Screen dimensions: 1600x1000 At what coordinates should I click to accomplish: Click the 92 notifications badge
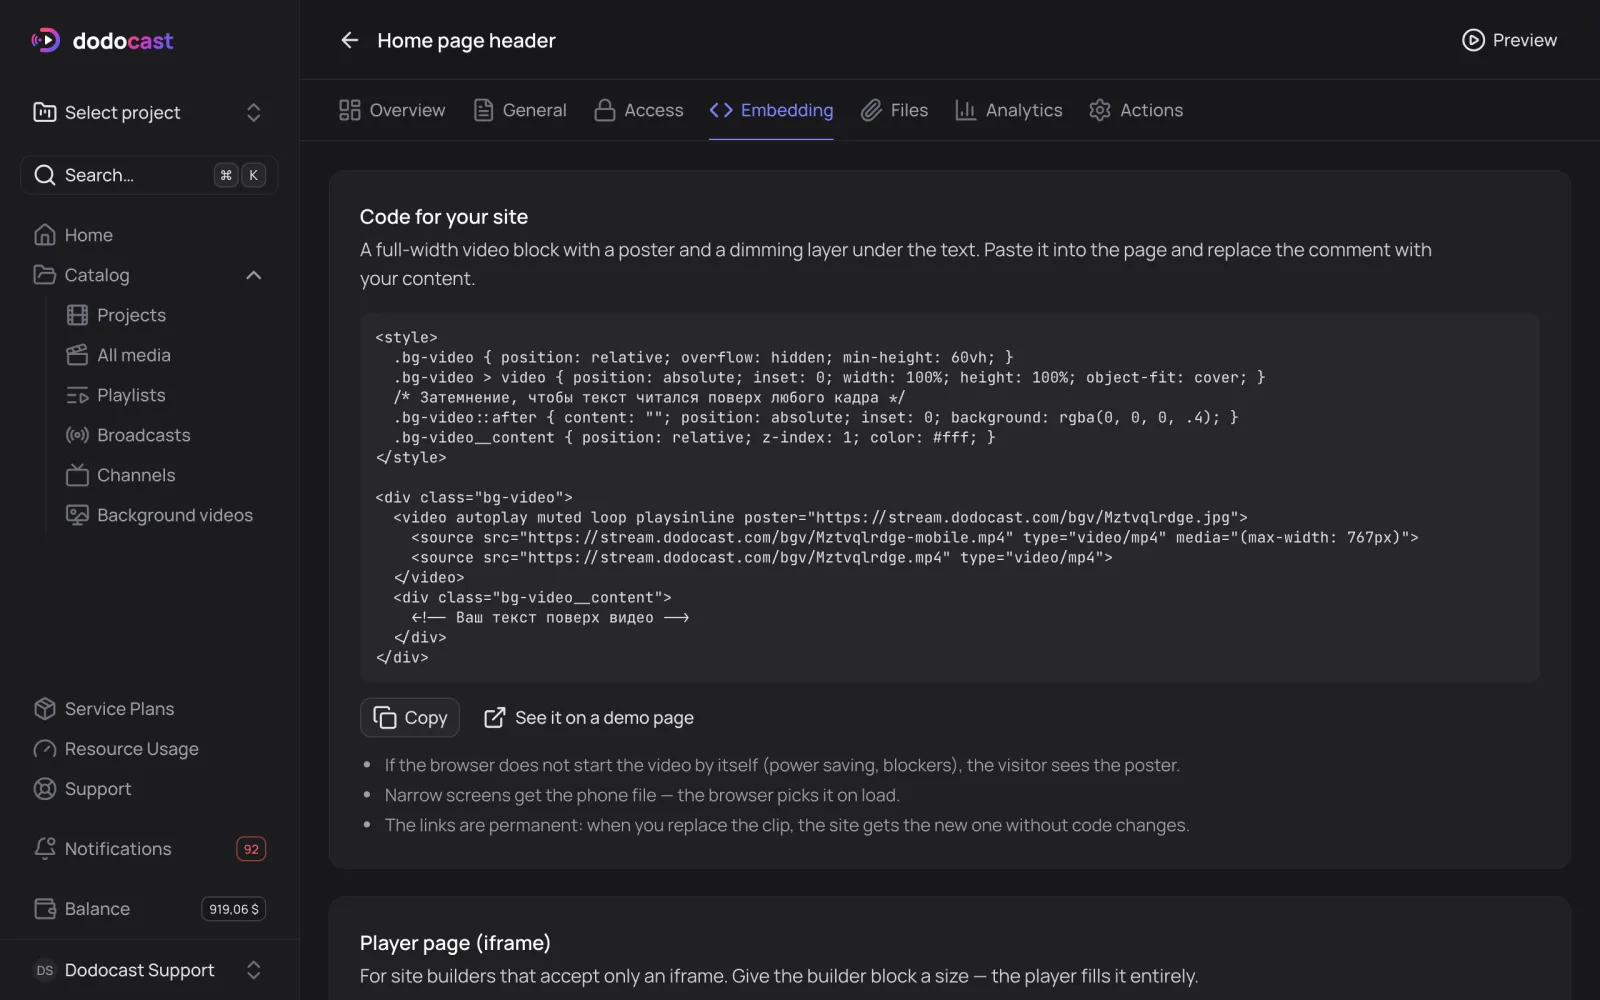point(251,849)
